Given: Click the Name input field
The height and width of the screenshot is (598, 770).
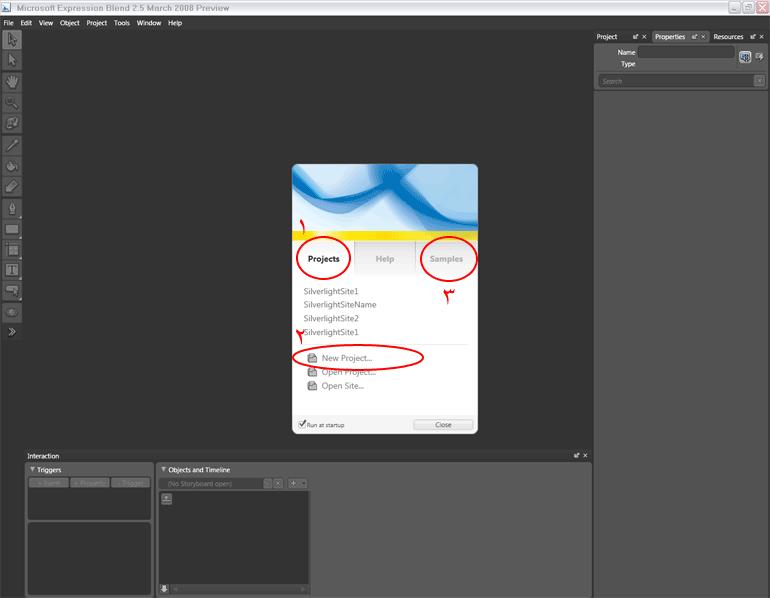Looking at the screenshot, I should (x=686, y=52).
